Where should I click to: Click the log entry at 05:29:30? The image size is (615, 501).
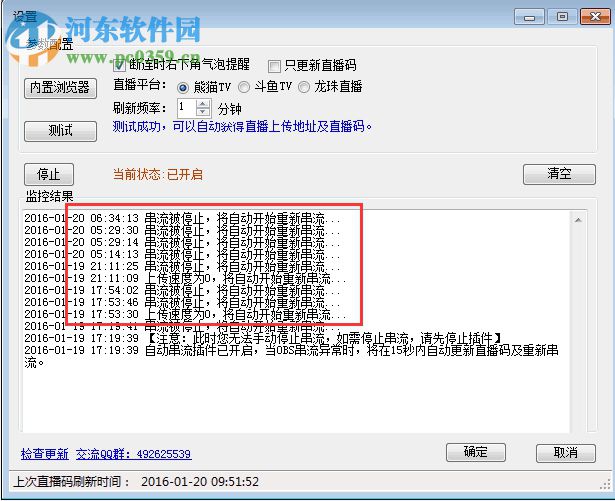pos(182,231)
